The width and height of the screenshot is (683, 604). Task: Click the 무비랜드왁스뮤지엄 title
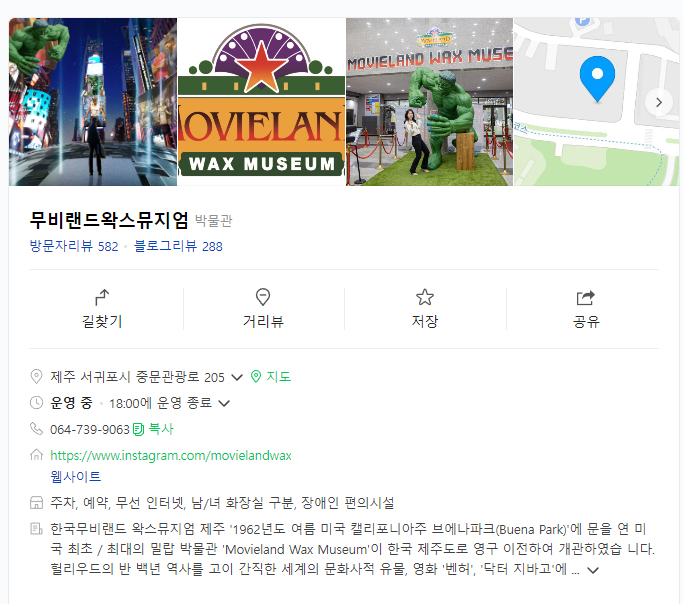tap(109, 220)
